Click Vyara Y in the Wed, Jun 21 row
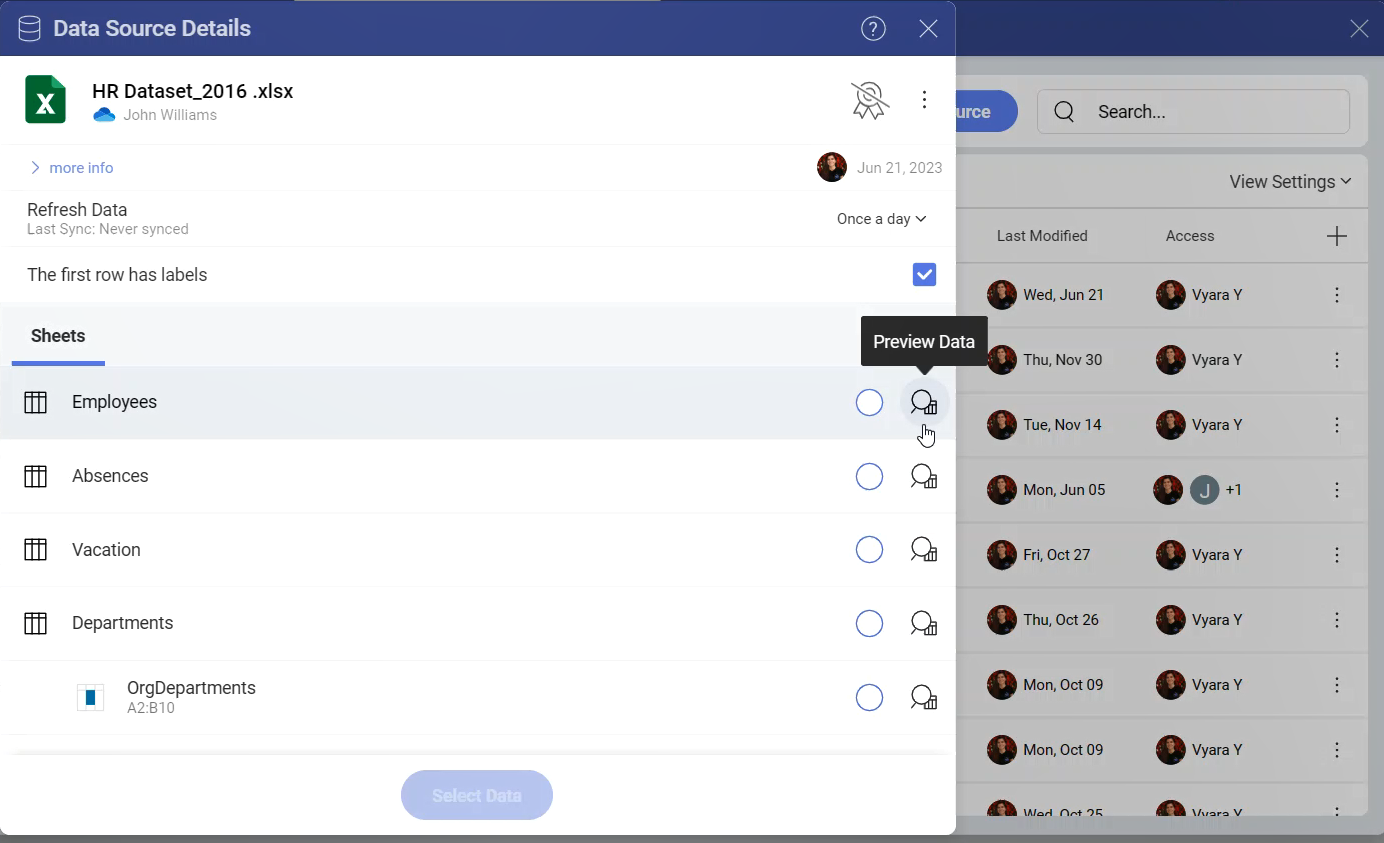This screenshot has height=843, width=1384. [1217, 295]
